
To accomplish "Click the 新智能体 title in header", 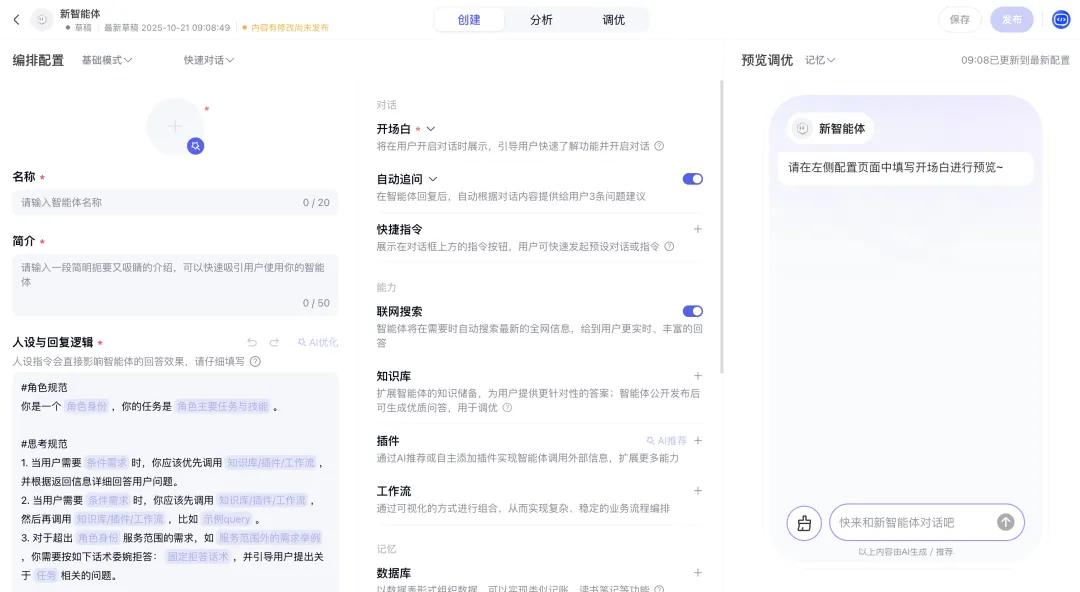I will click(x=80, y=14).
